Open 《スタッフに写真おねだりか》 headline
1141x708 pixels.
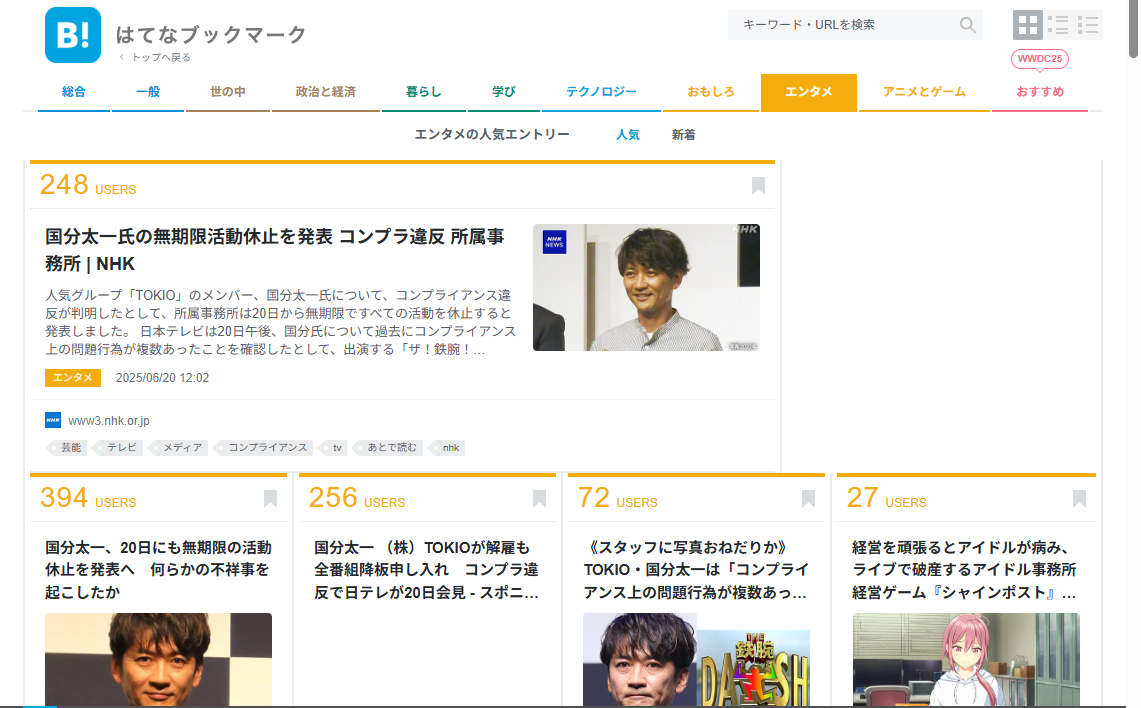[696, 570]
